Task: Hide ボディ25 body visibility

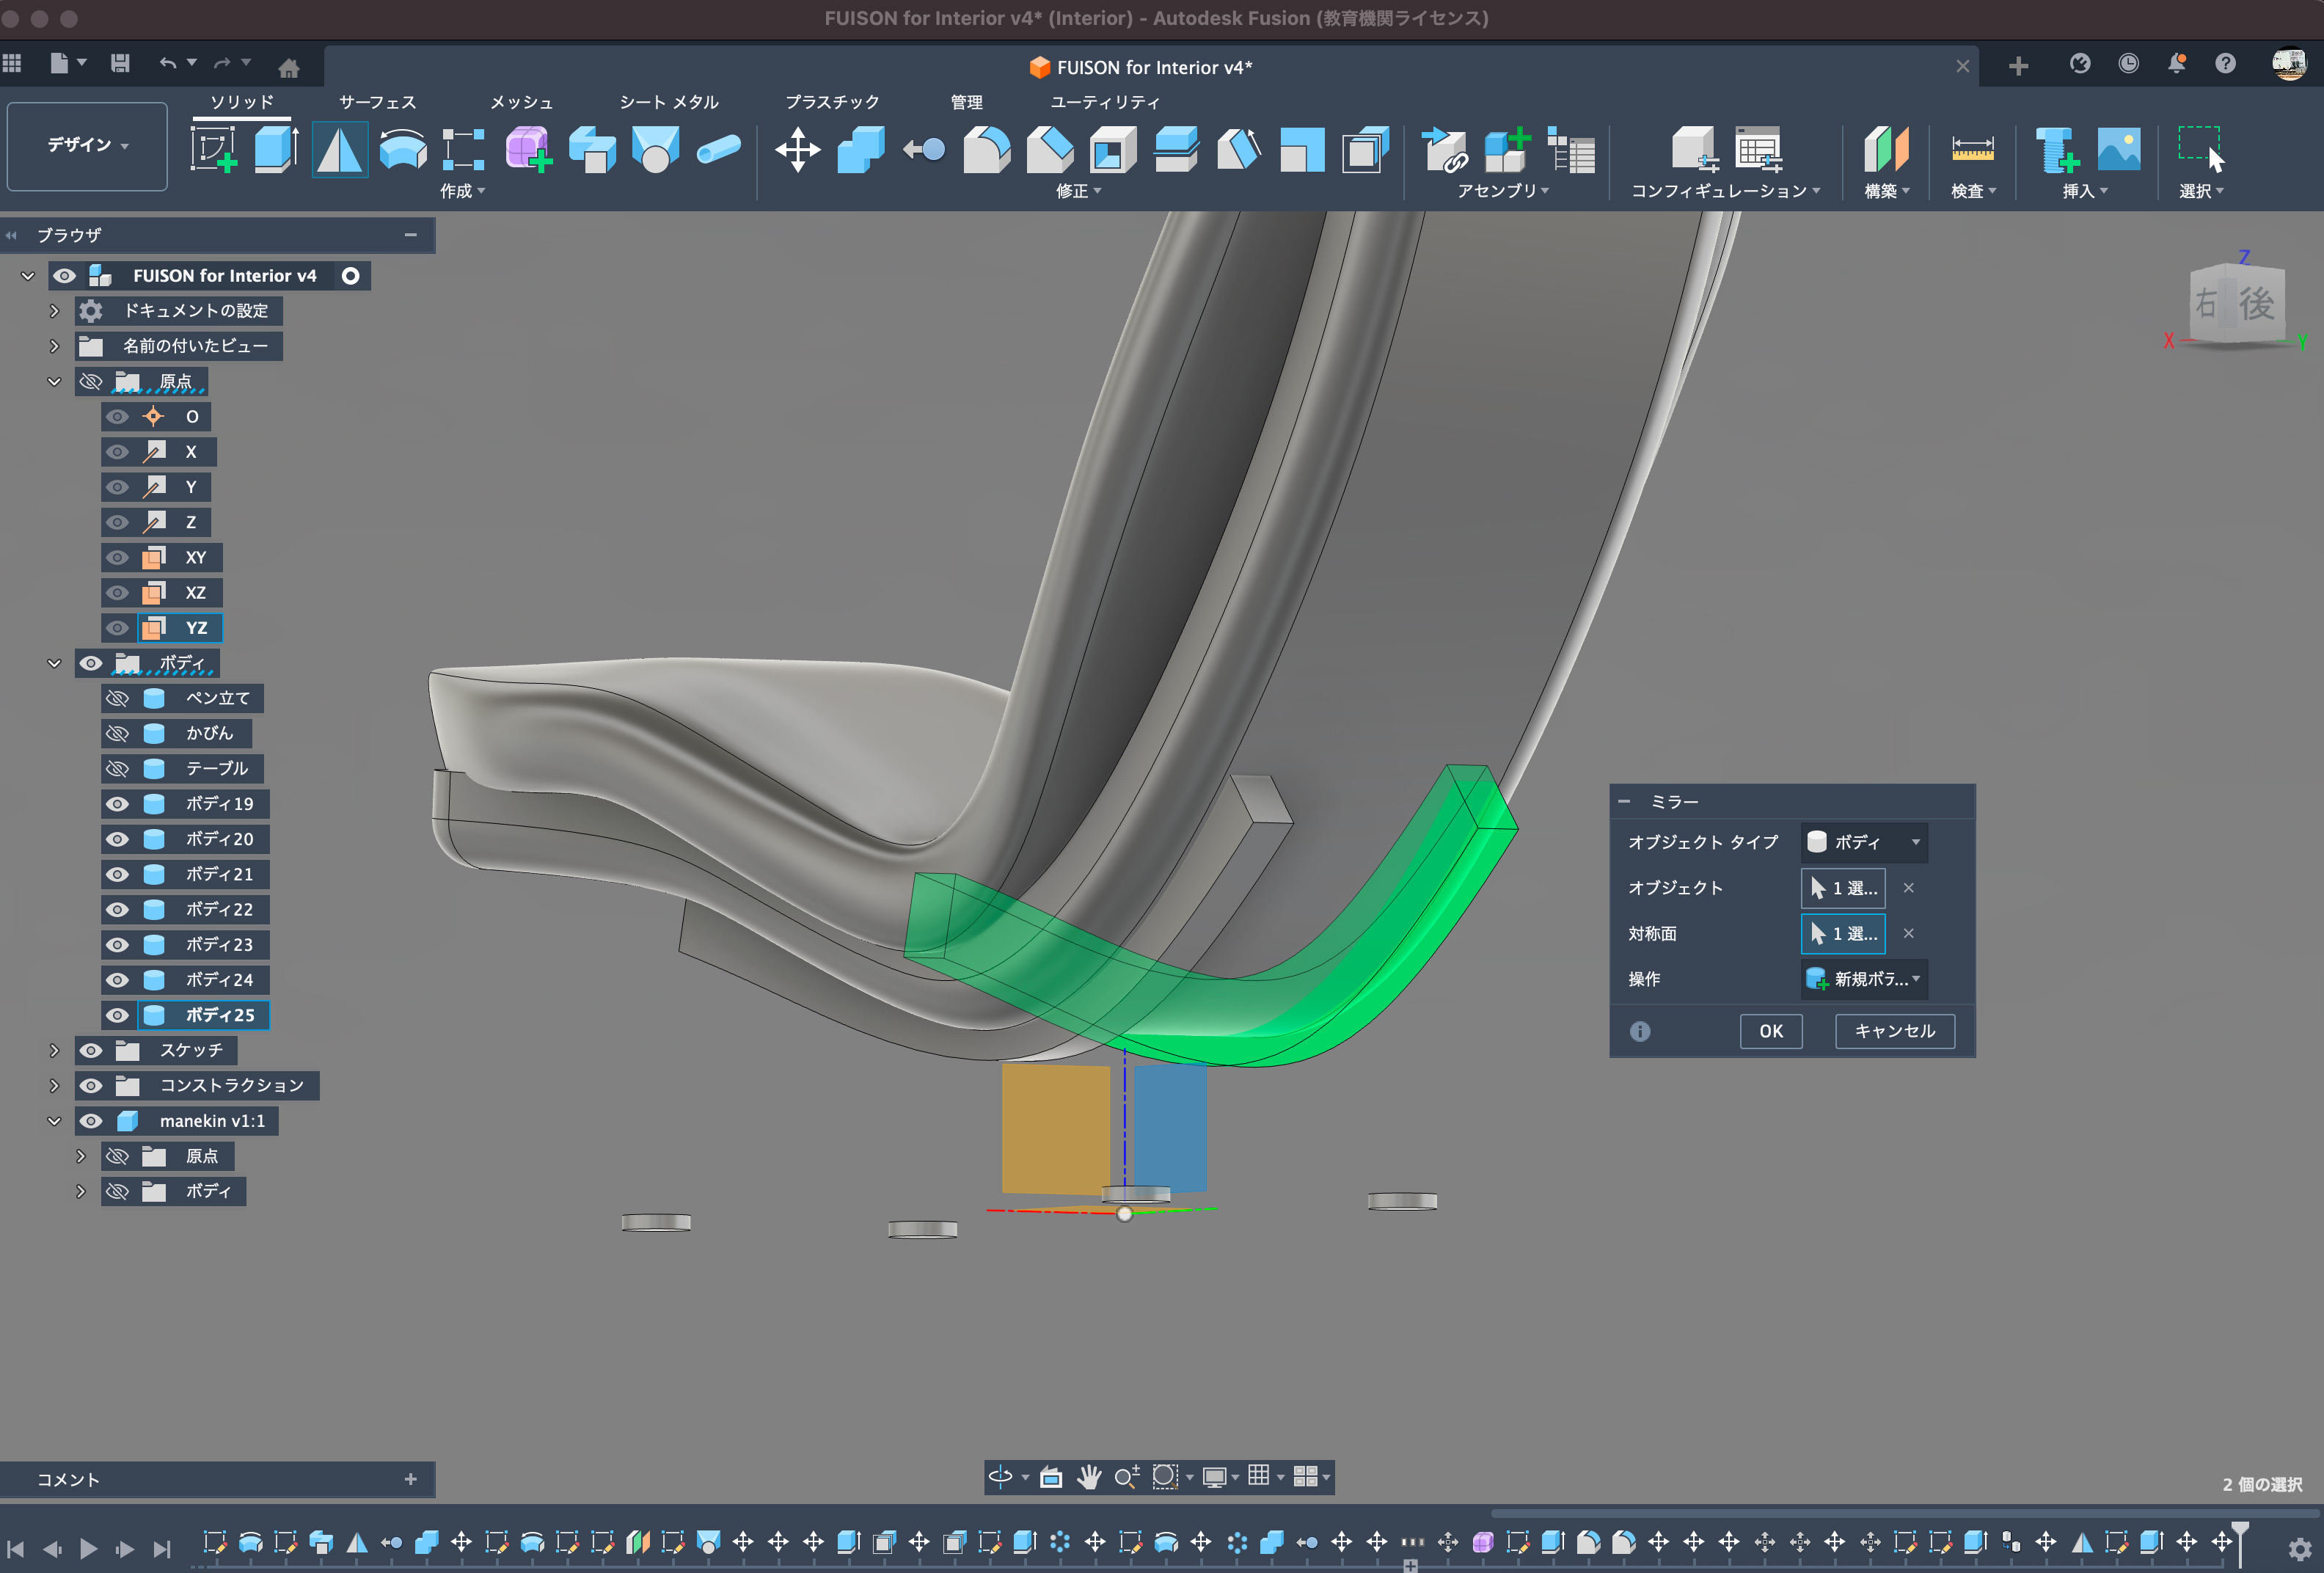Action: tap(118, 1015)
